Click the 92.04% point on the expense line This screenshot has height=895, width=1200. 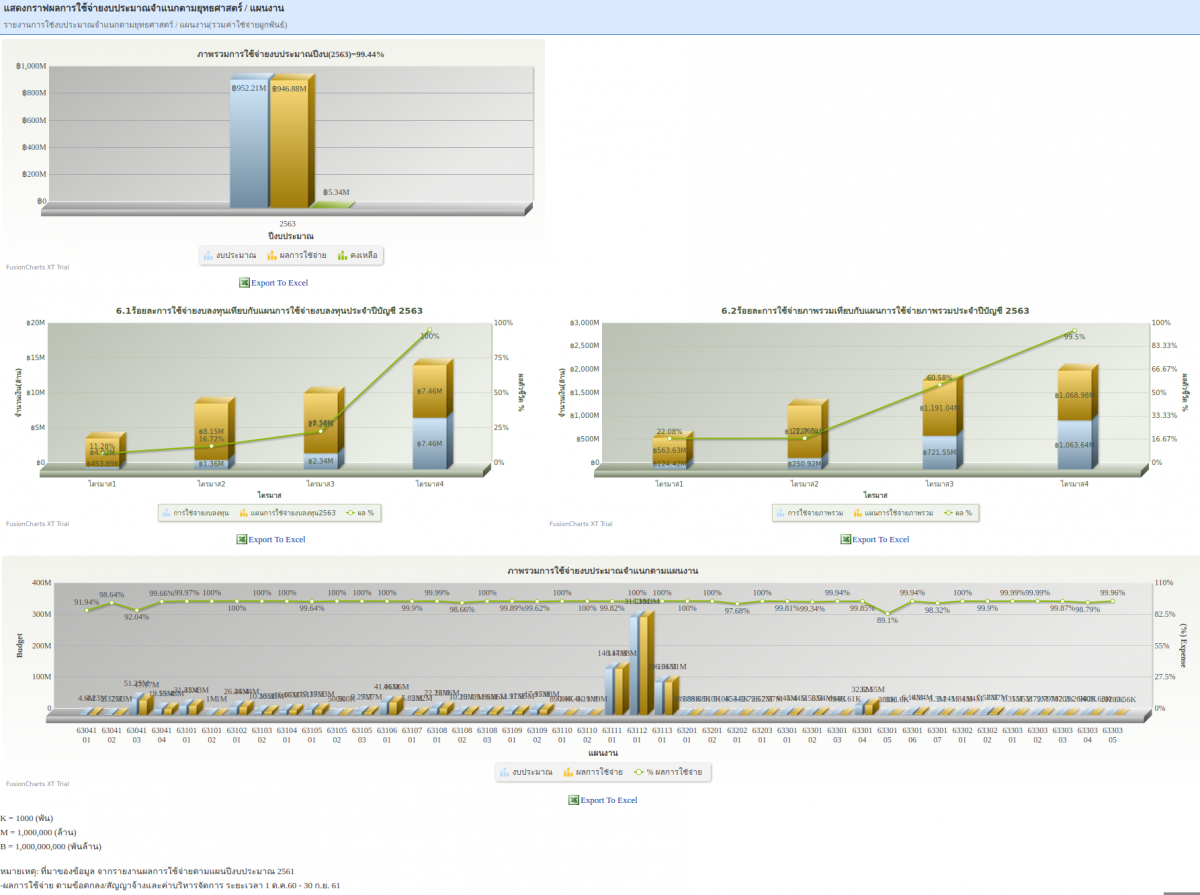point(137,610)
